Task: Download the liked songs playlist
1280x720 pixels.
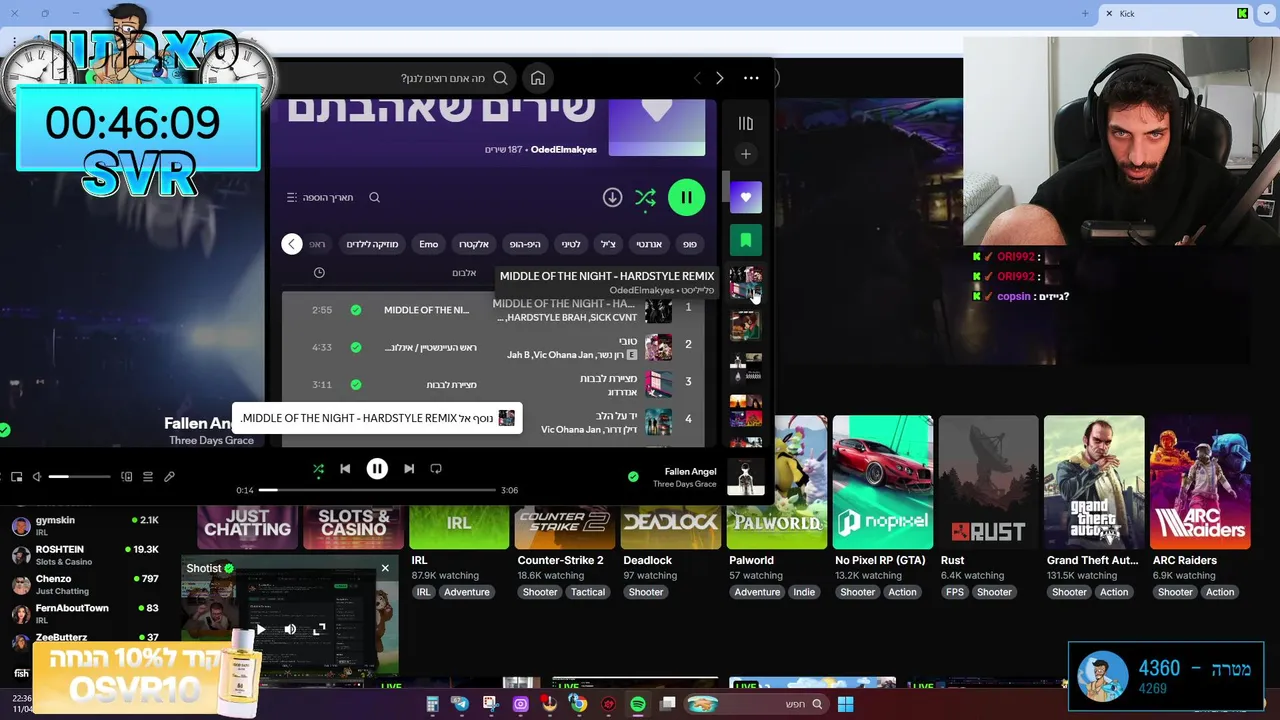Action: pyautogui.click(x=612, y=197)
